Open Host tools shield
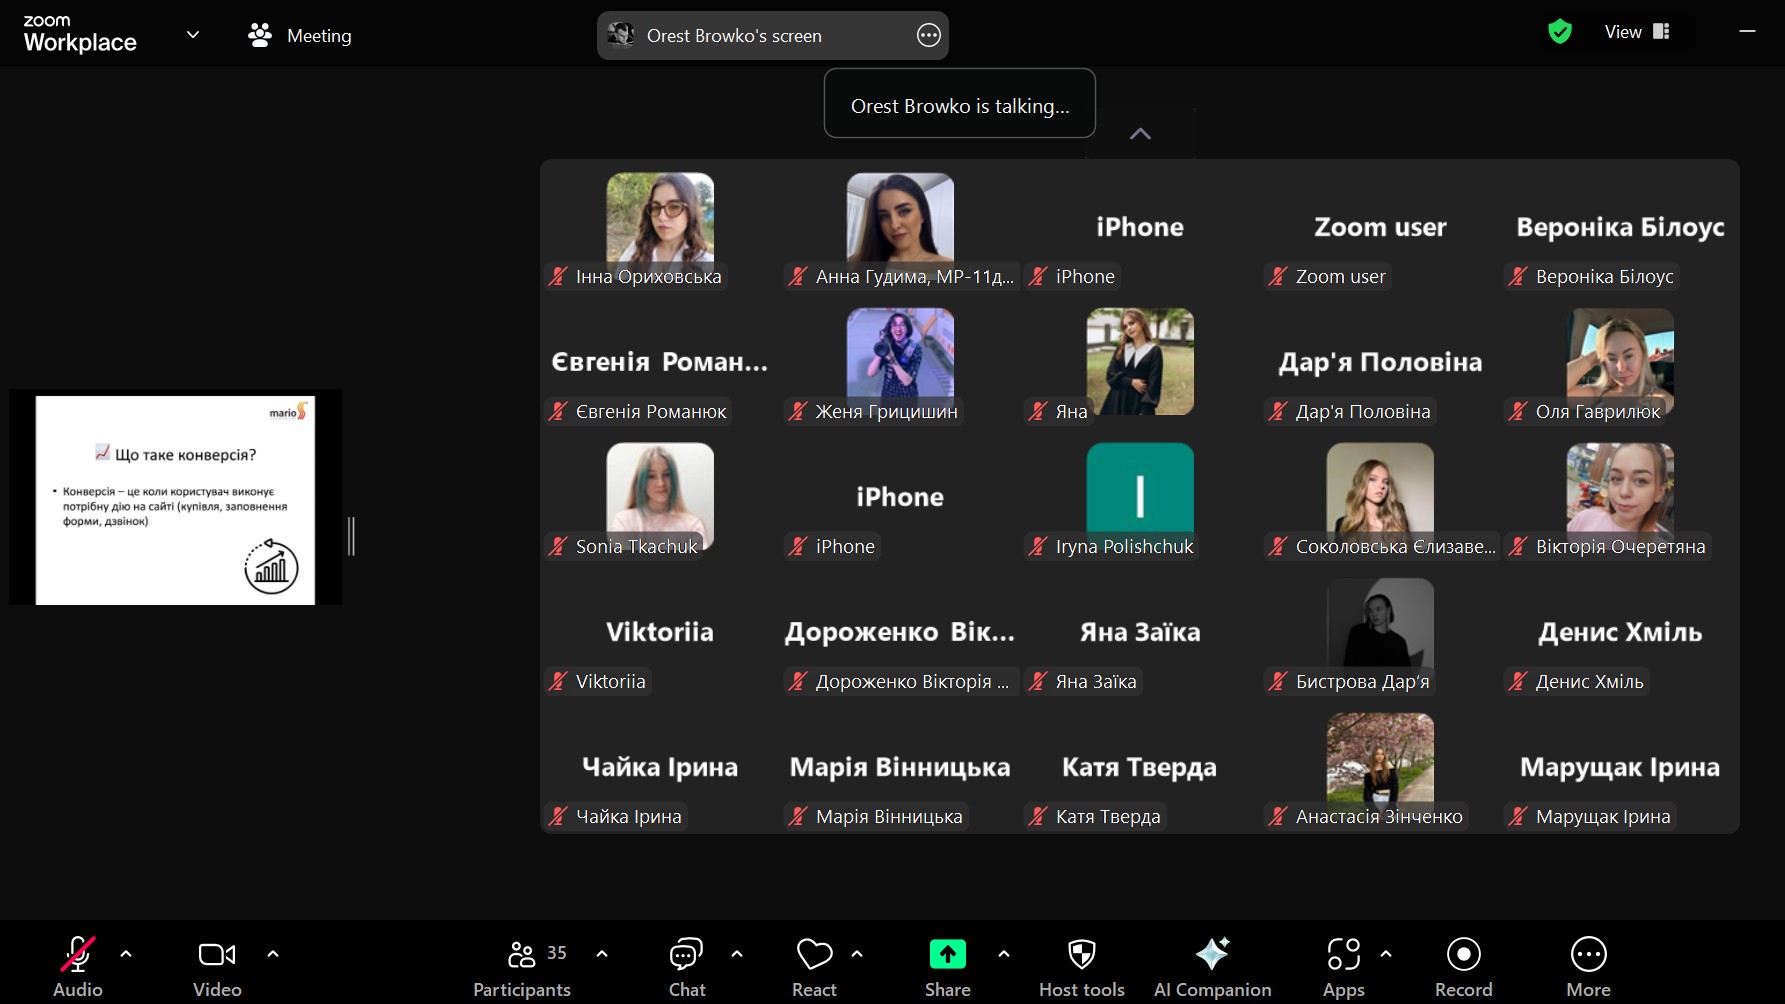This screenshot has width=1785, height=1004. pos(1081,955)
